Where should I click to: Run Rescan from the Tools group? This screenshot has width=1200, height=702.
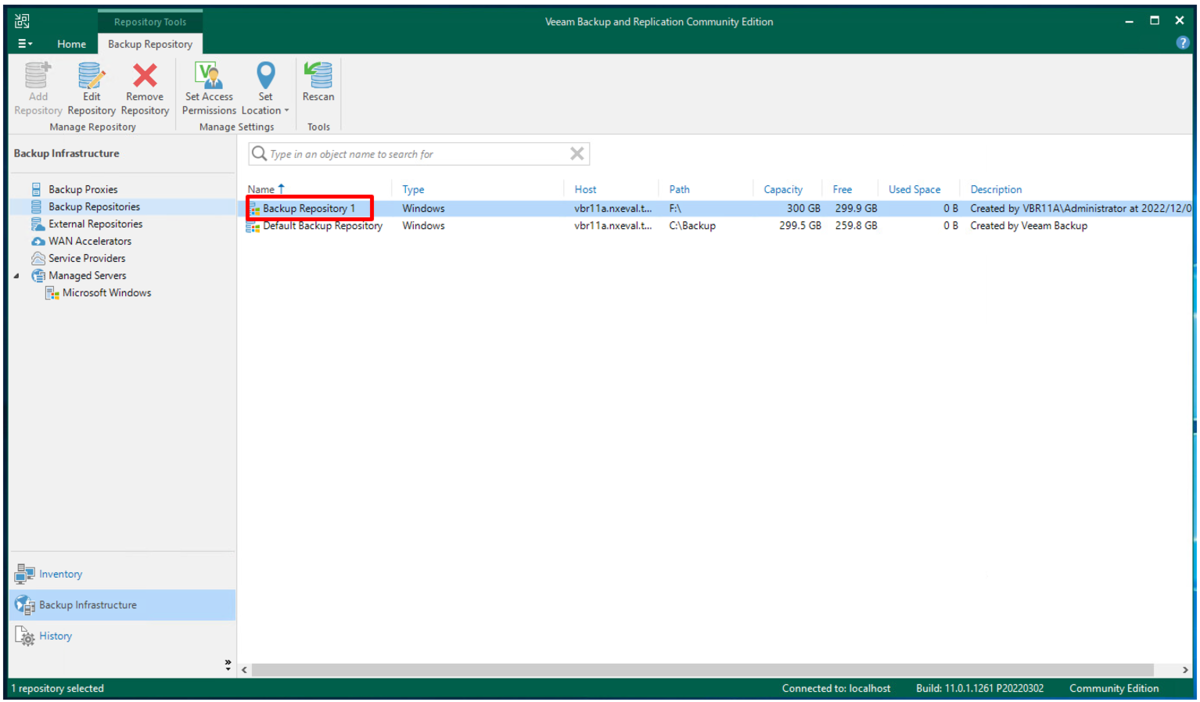tap(318, 82)
